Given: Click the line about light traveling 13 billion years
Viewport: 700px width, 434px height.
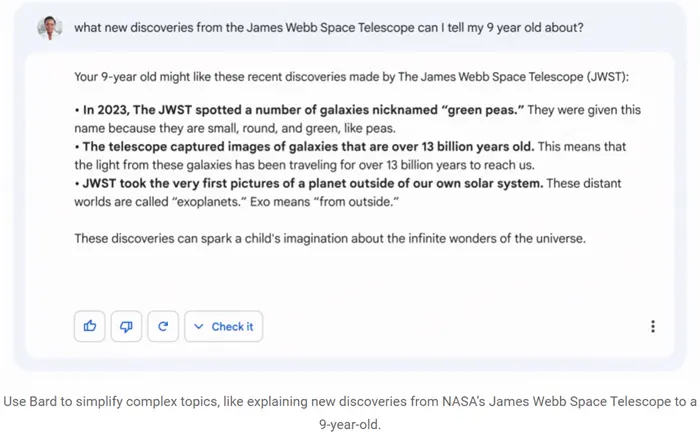Looking at the screenshot, I should pyautogui.click(x=304, y=165).
